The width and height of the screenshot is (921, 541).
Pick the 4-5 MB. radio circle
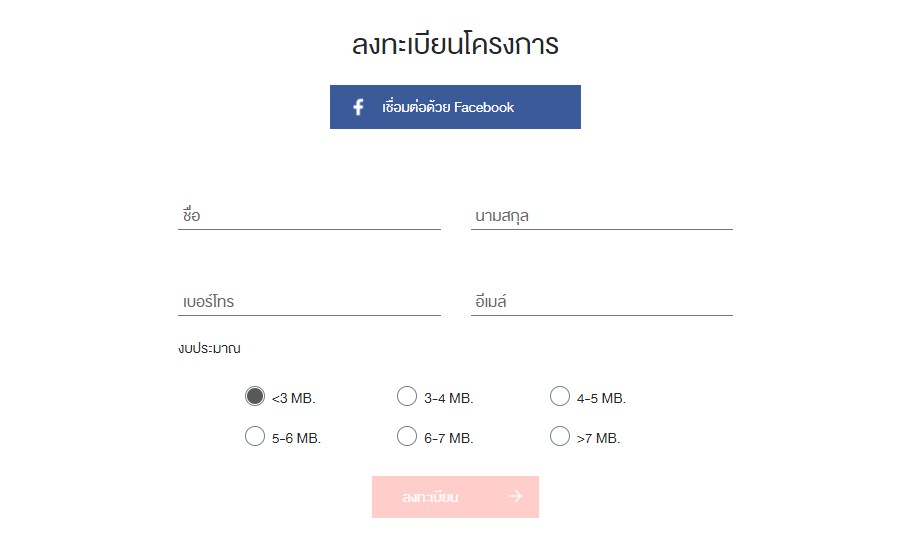pyautogui.click(x=560, y=396)
